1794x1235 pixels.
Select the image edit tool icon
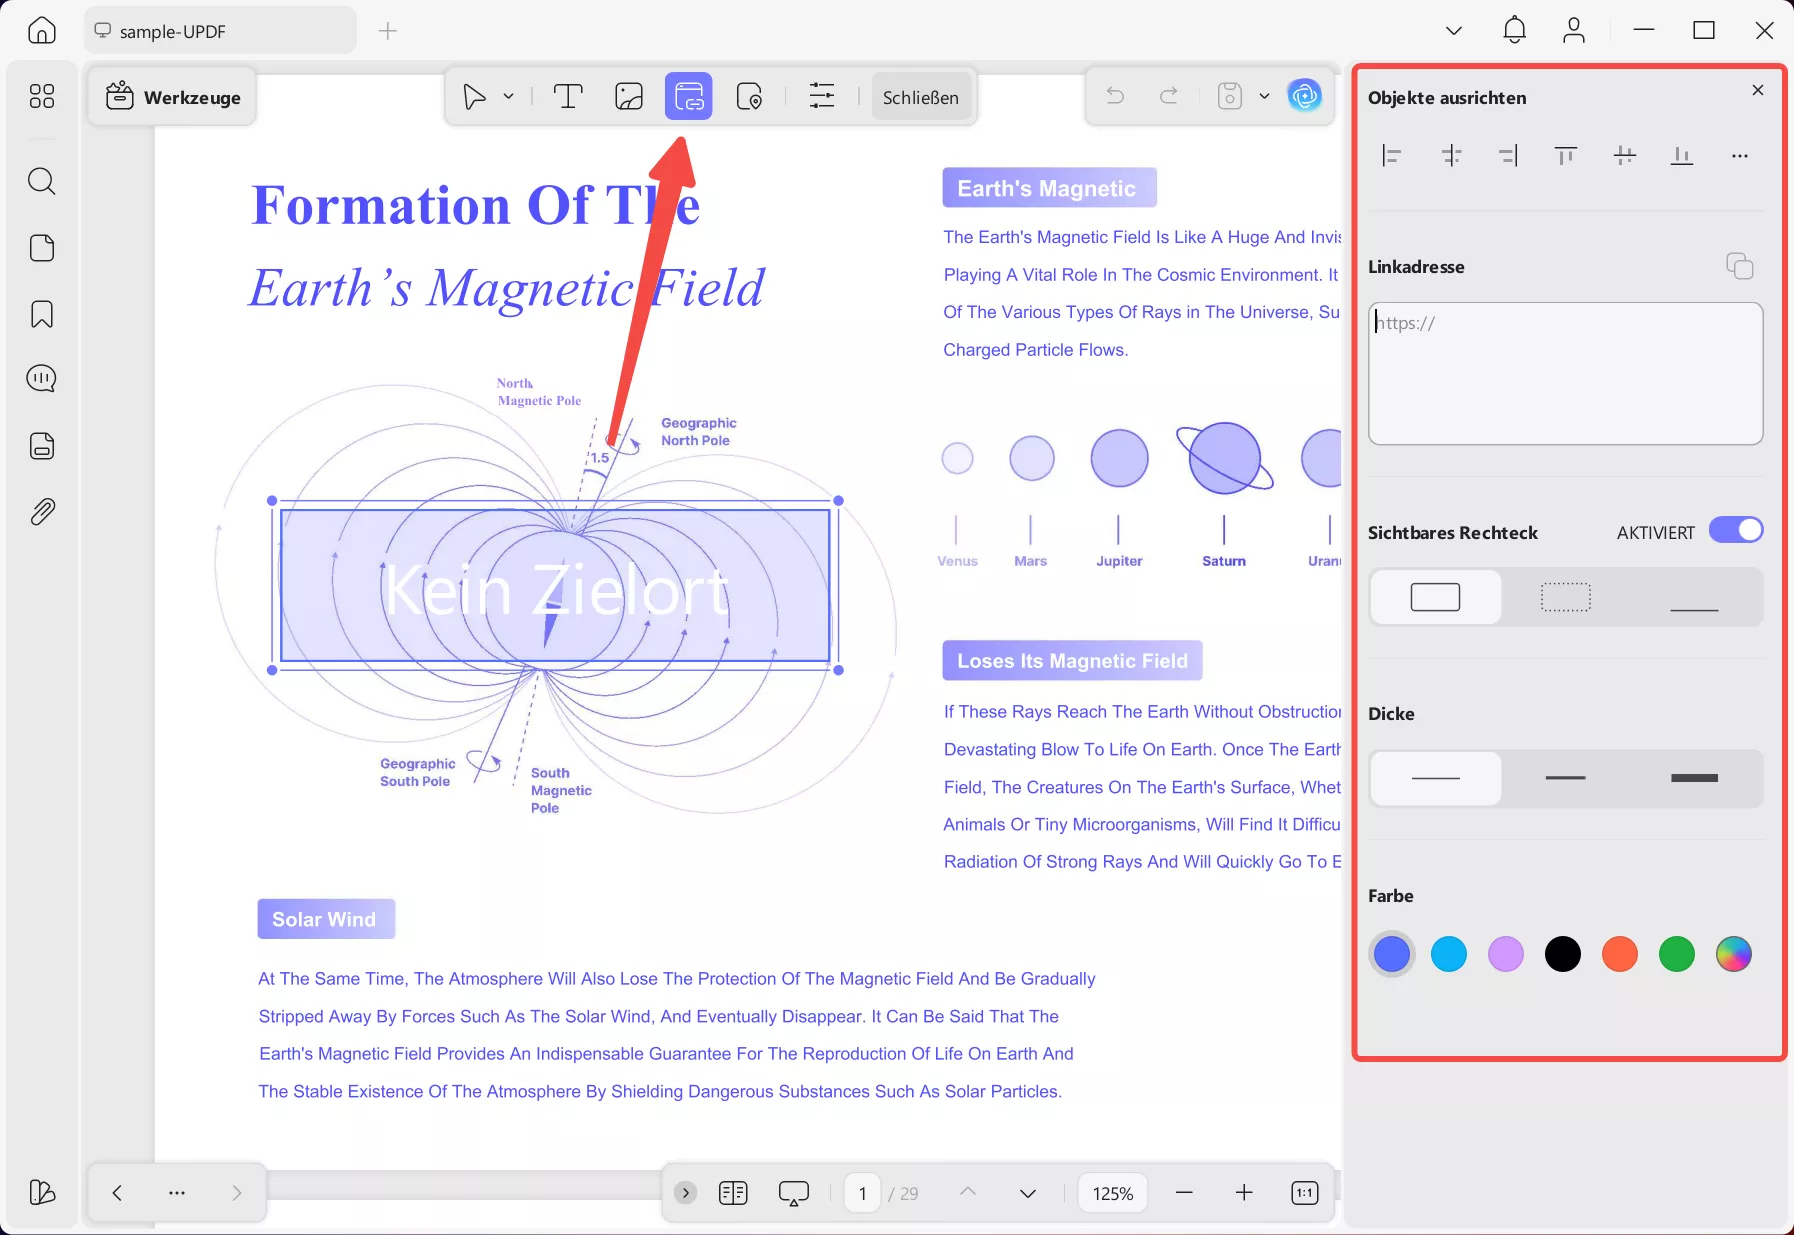(x=629, y=97)
